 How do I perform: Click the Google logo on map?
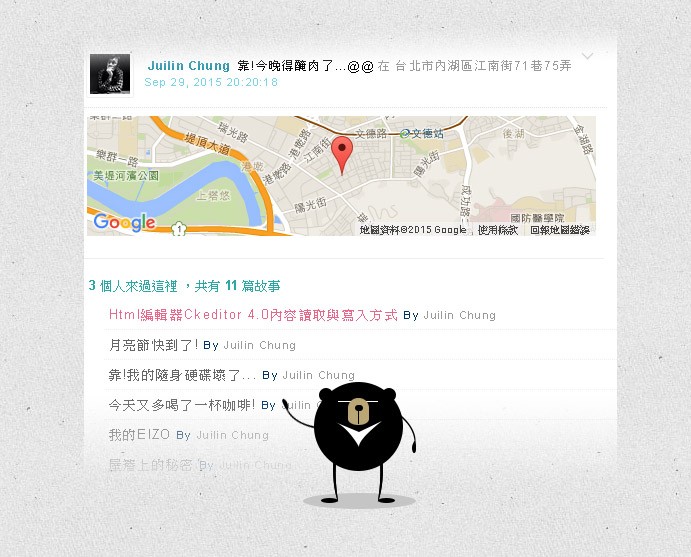pos(125,222)
